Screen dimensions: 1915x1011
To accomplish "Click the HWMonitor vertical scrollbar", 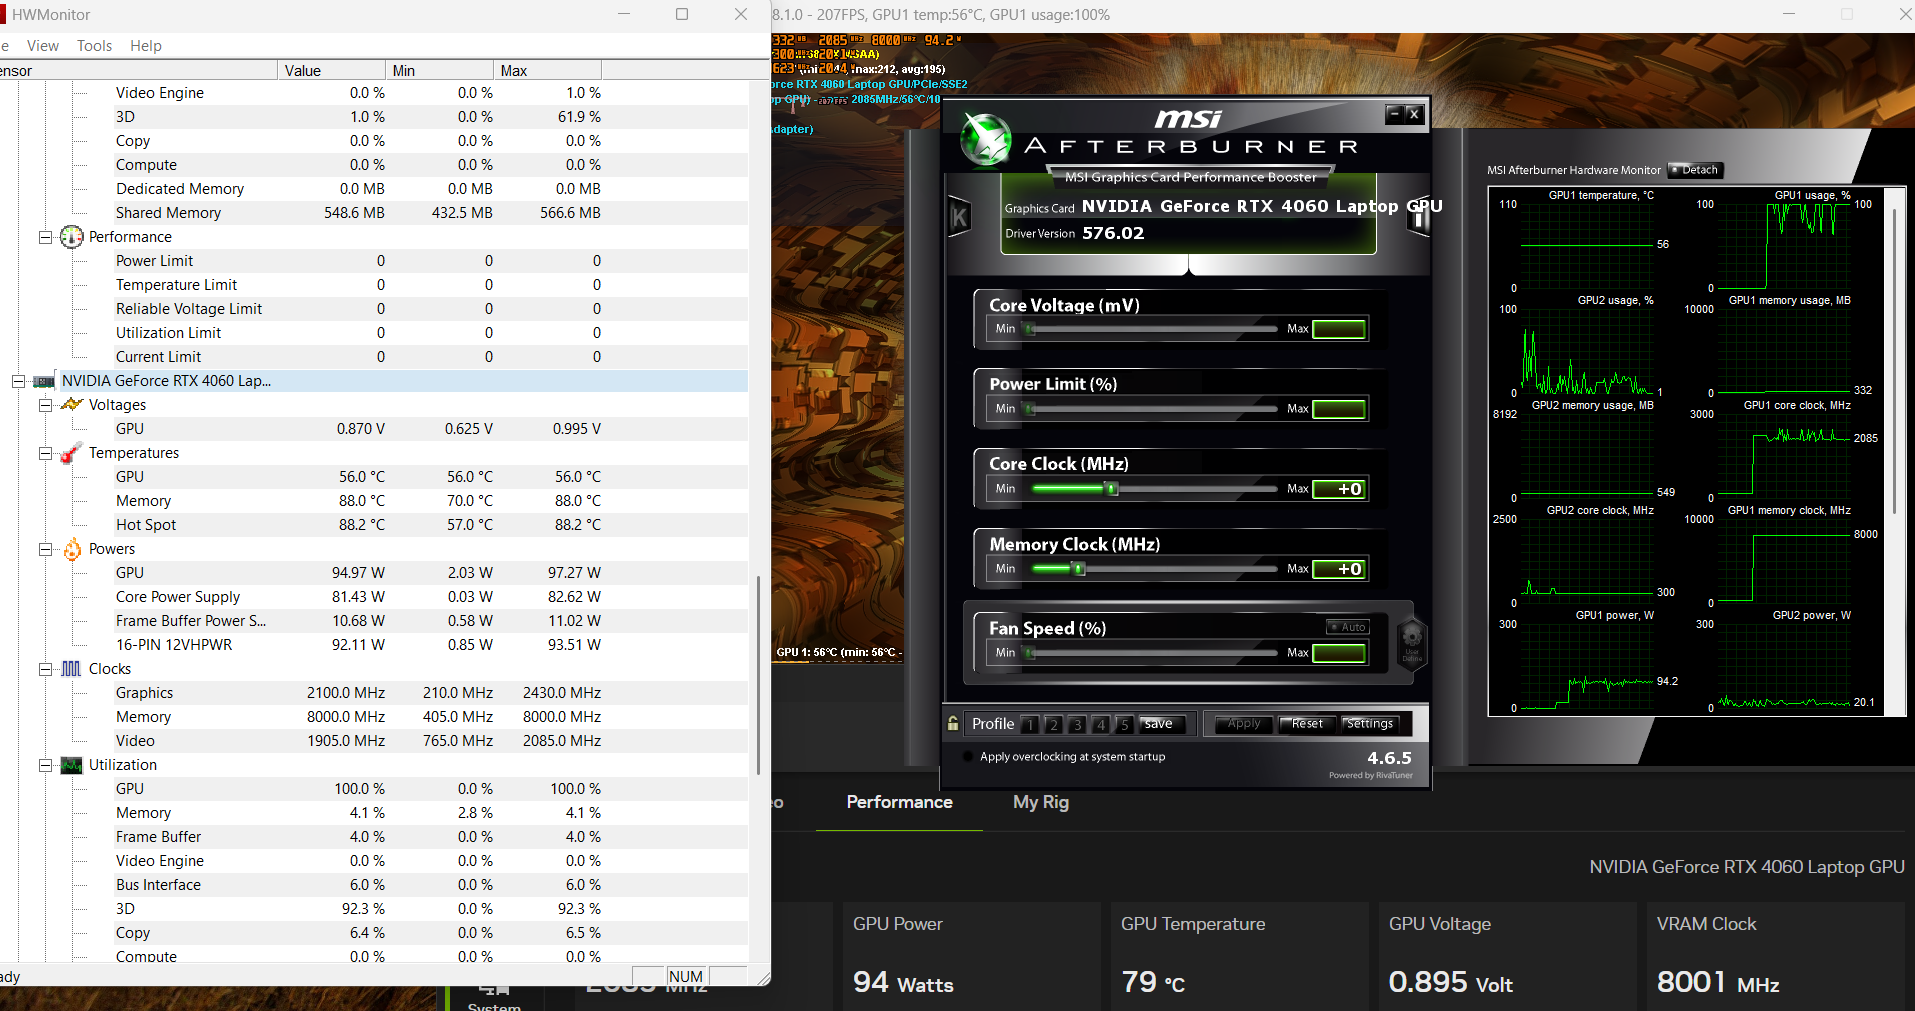I will pos(758,675).
